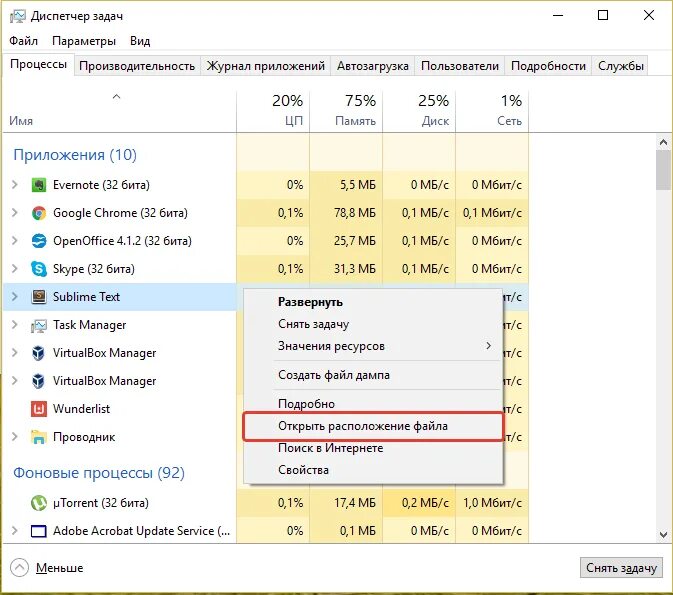Switch to the Производительность tab
Screen dimensions: 673x595
[137, 66]
